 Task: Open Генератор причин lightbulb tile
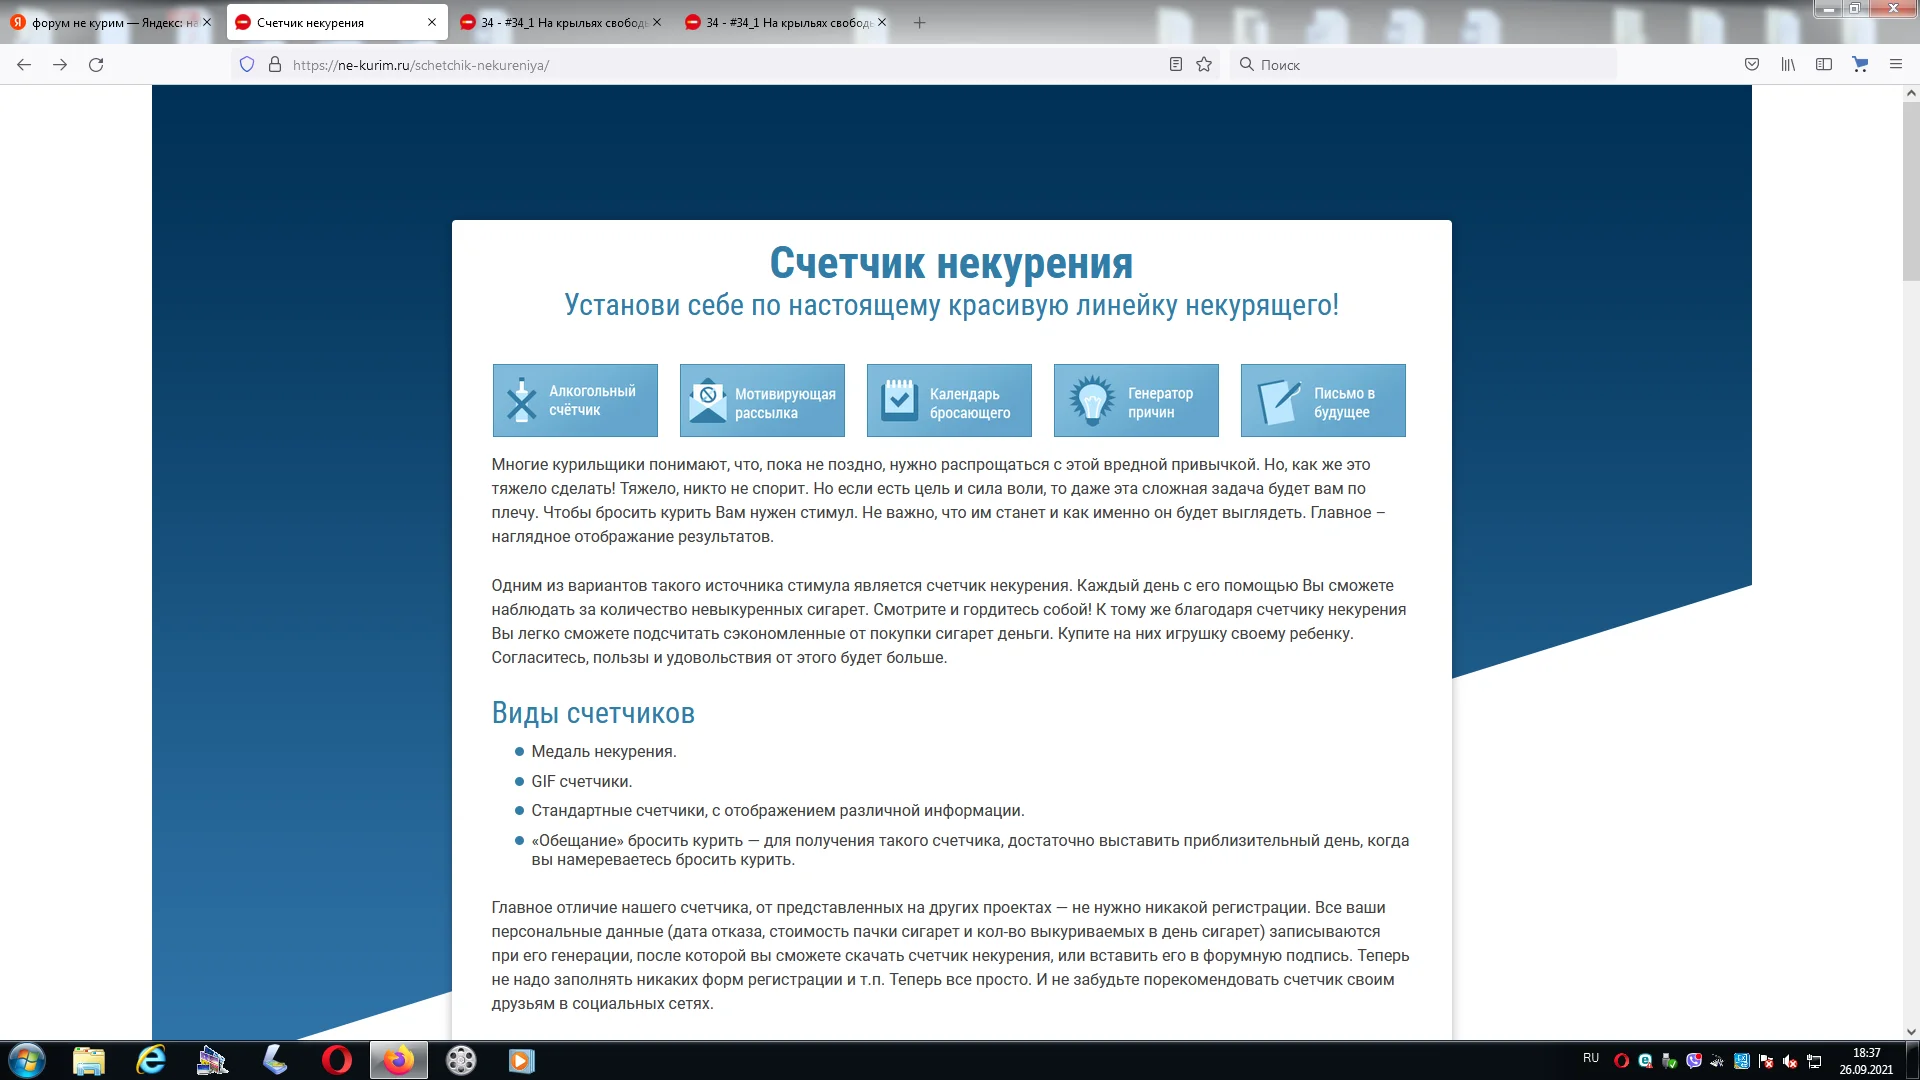tap(1136, 401)
